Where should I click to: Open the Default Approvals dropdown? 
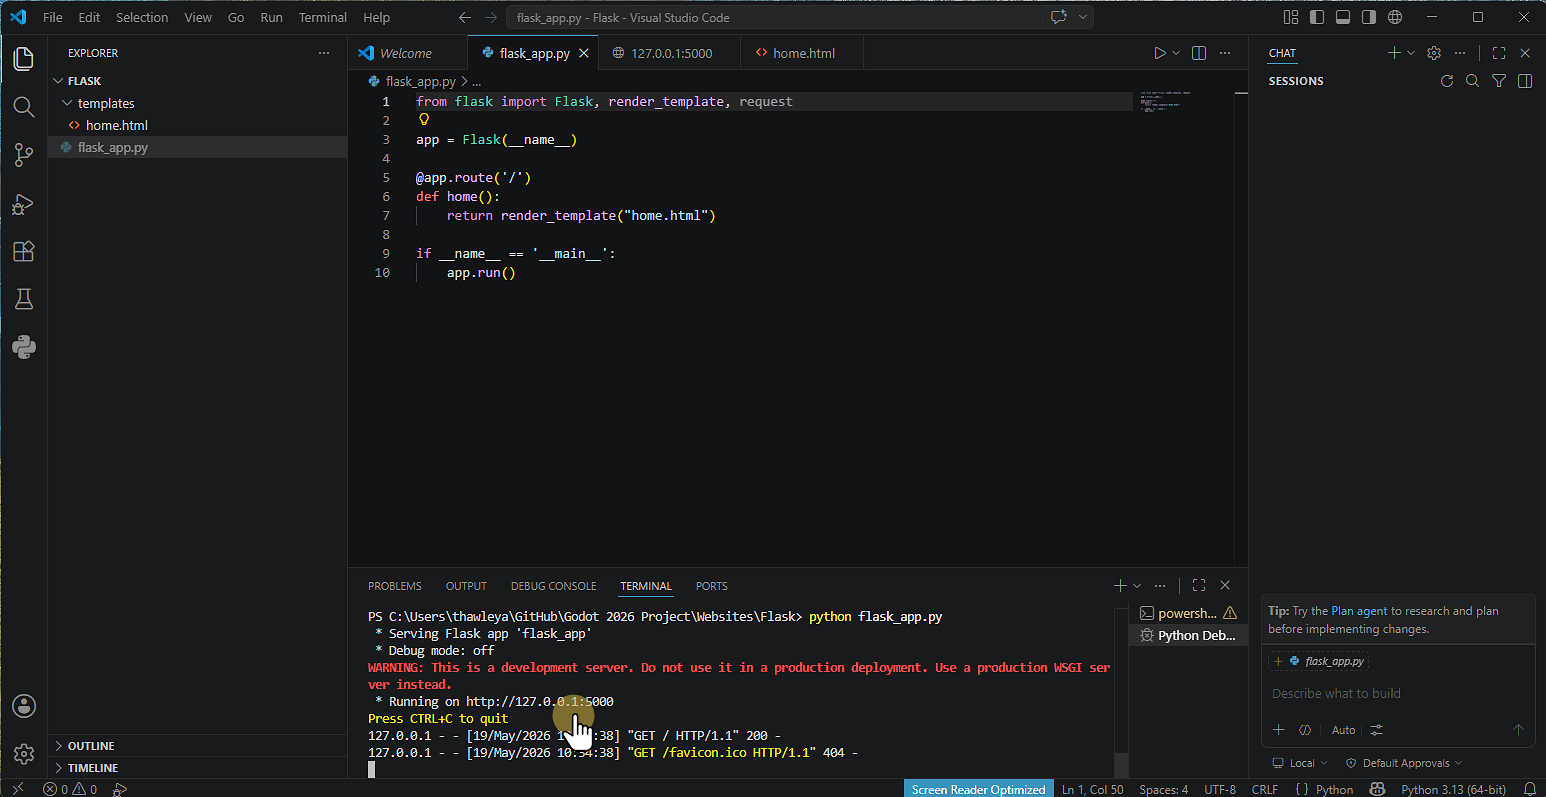(x=1404, y=763)
